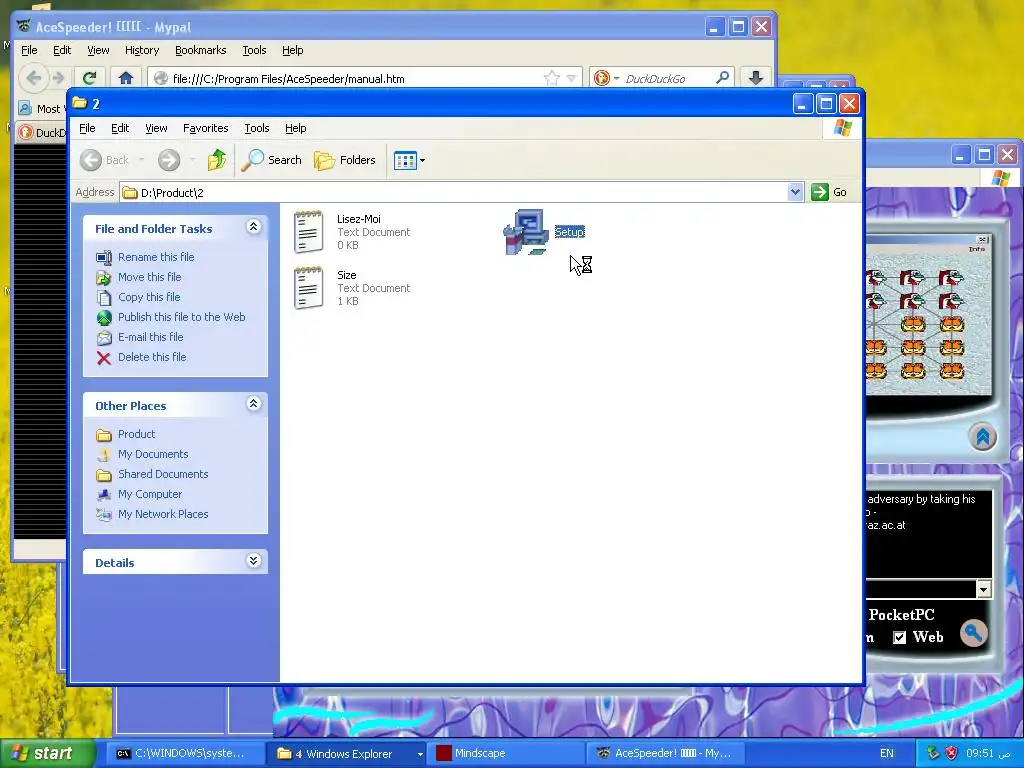Select the Lisez-Moi text document icon

point(308,232)
